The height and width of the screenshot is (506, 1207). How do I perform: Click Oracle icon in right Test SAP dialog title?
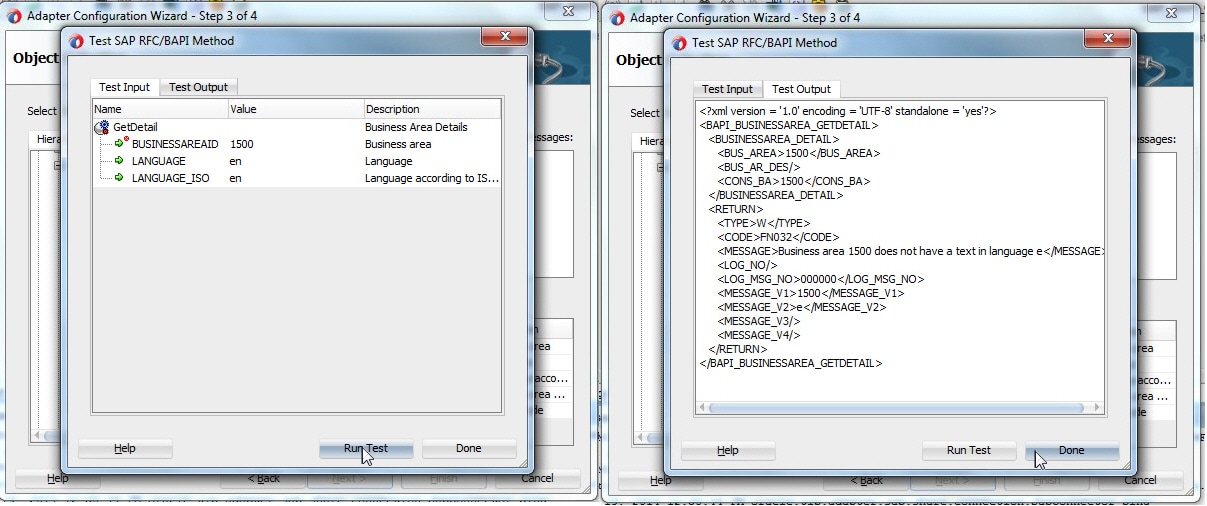681,43
